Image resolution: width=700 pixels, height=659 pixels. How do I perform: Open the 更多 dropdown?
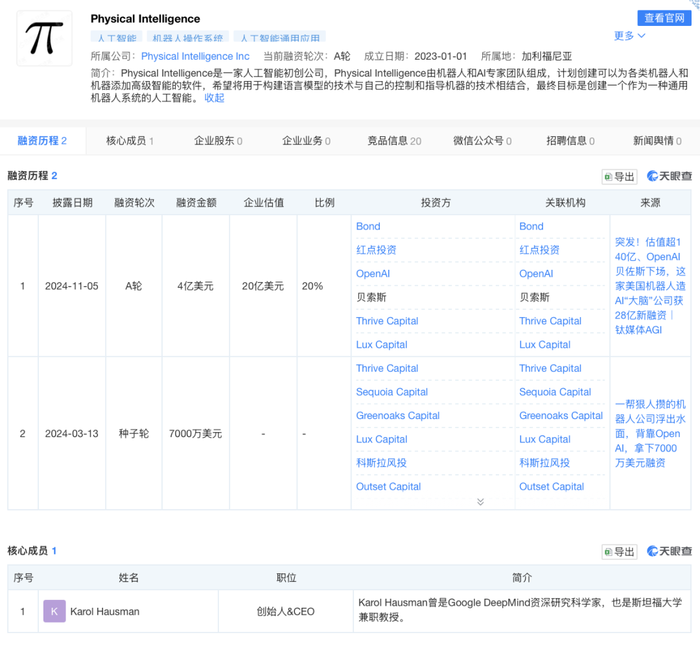click(629, 36)
